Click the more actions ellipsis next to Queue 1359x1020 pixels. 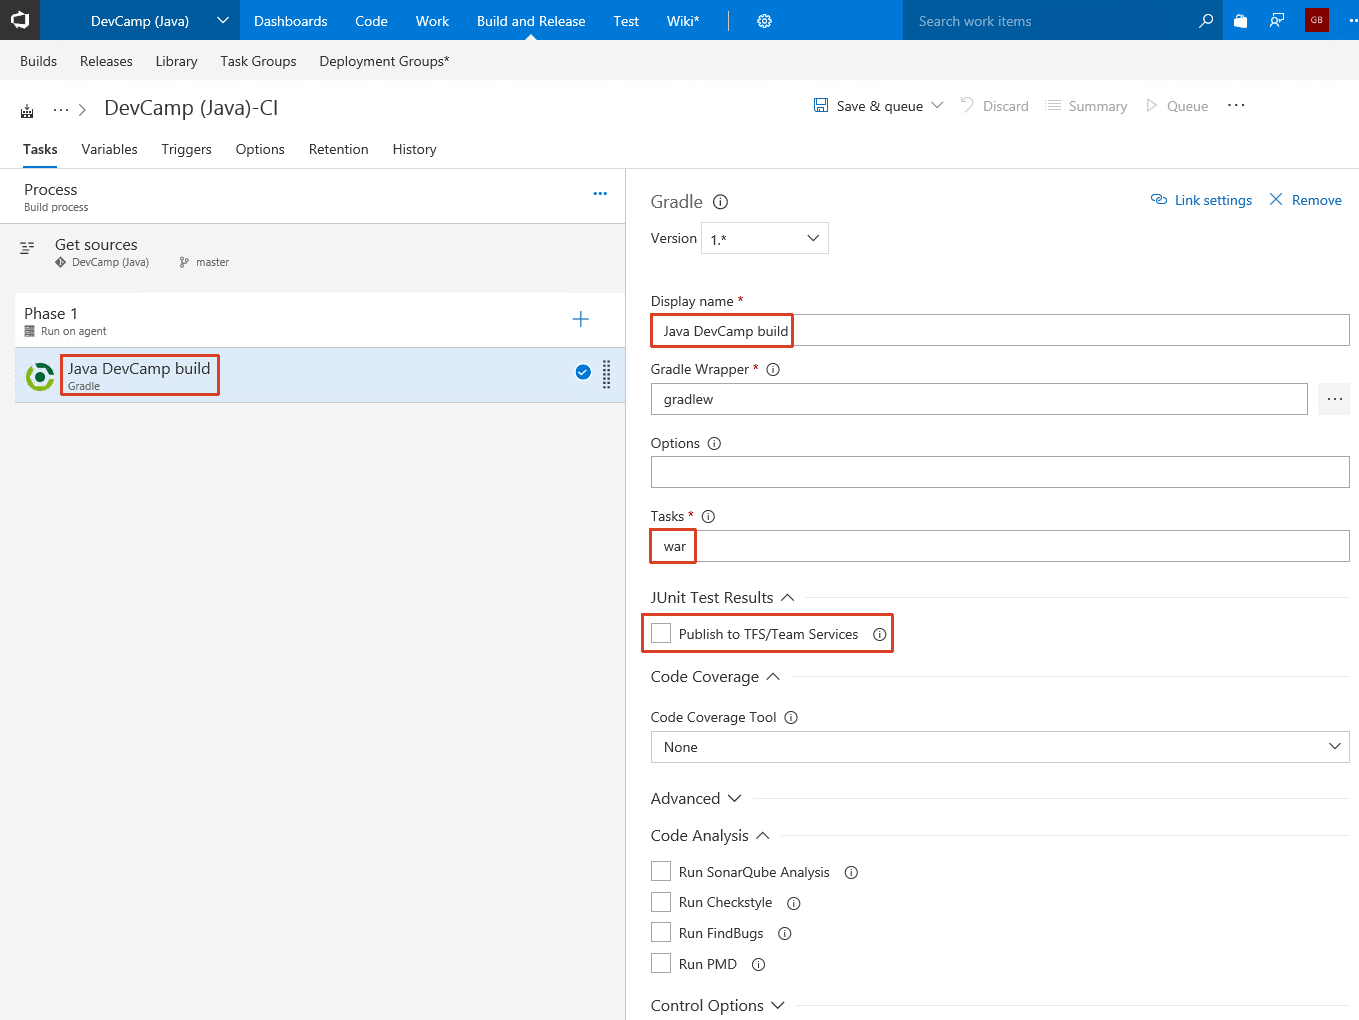pos(1236,106)
